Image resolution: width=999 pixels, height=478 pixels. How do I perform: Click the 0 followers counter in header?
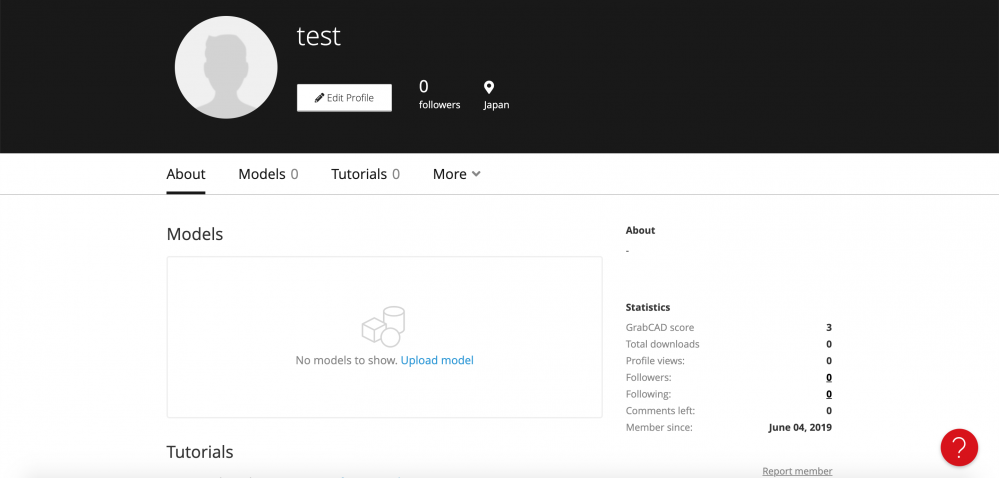coord(439,94)
